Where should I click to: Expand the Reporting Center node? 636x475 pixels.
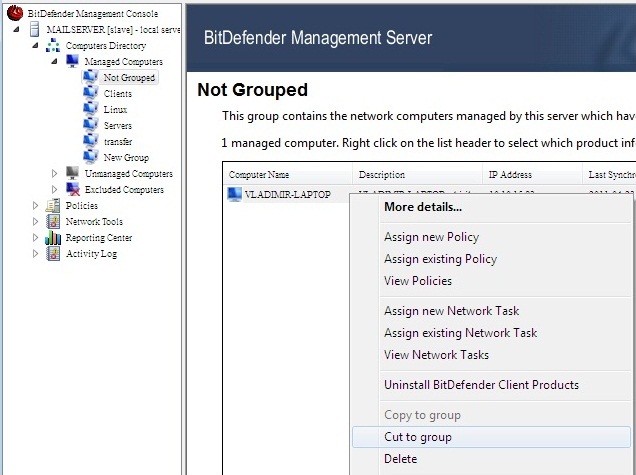point(35,237)
